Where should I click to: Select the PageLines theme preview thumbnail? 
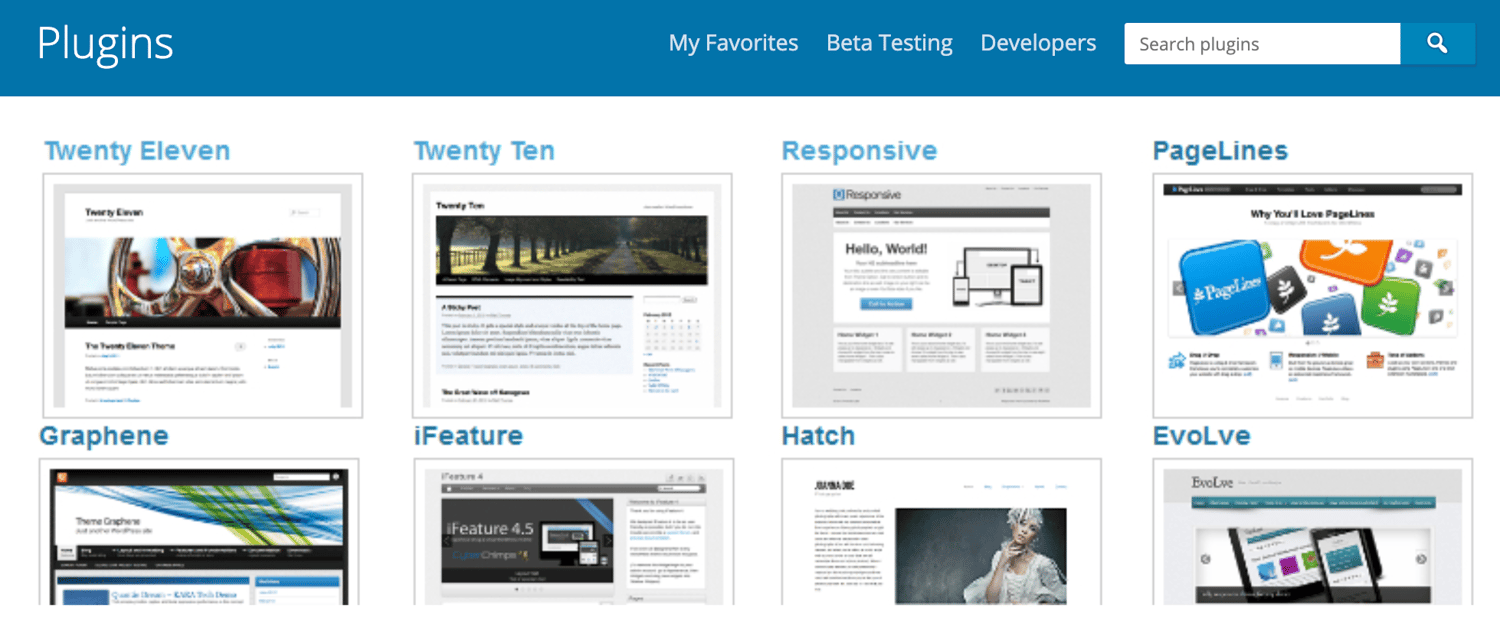coord(1312,295)
